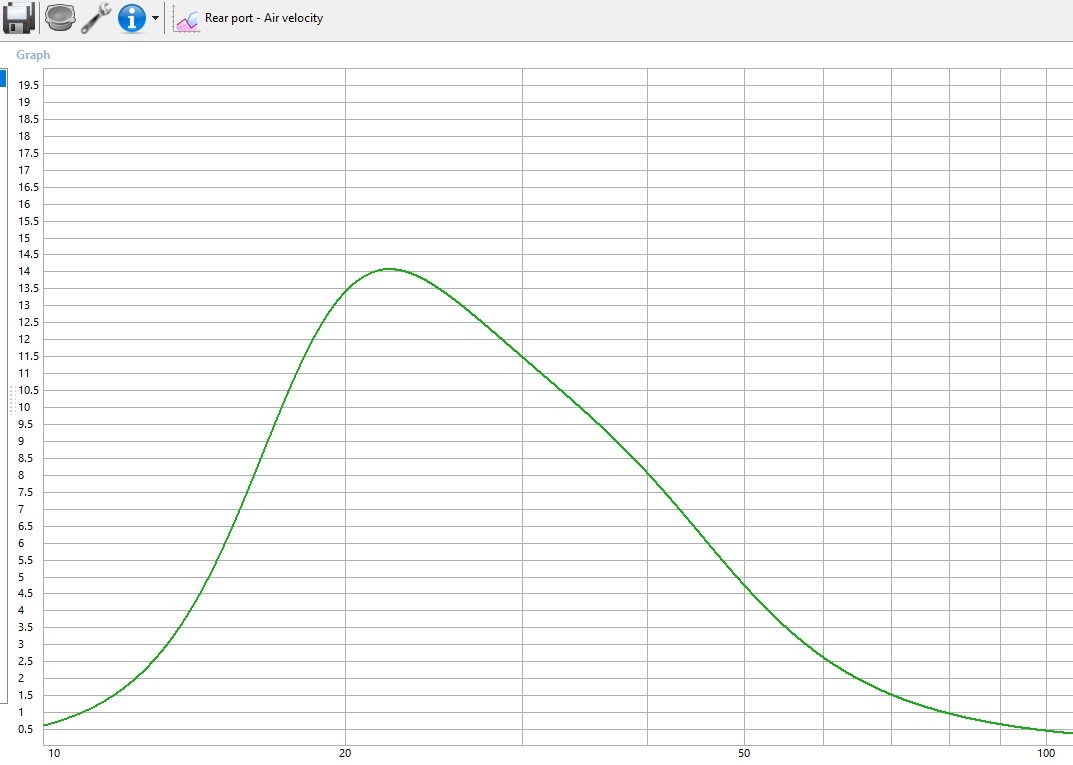Click the 19.5 y-axis label
The height and width of the screenshot is (765, 1073).
[x=29, y=85]
